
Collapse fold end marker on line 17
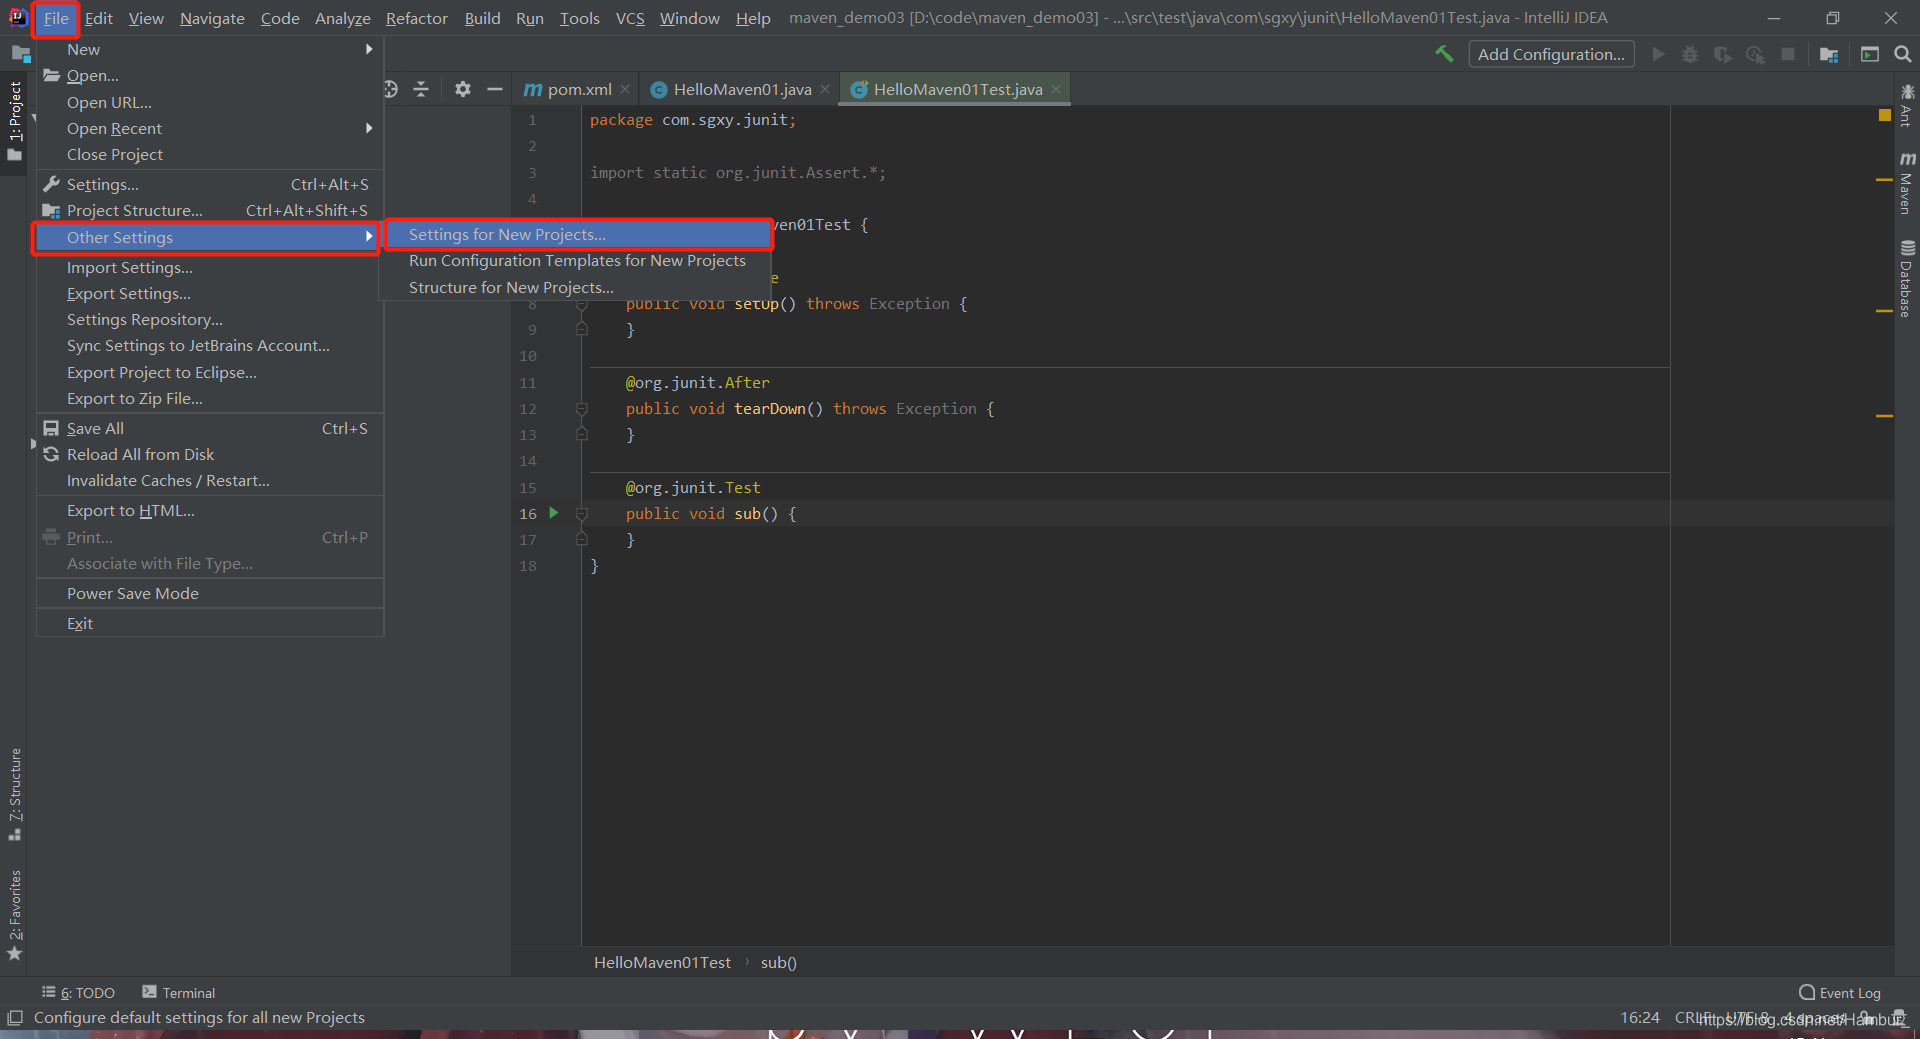click(581, 539)
